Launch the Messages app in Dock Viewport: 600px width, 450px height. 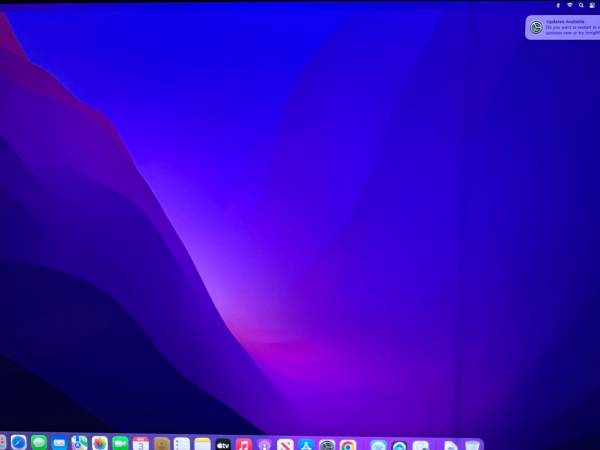(39, 443)
